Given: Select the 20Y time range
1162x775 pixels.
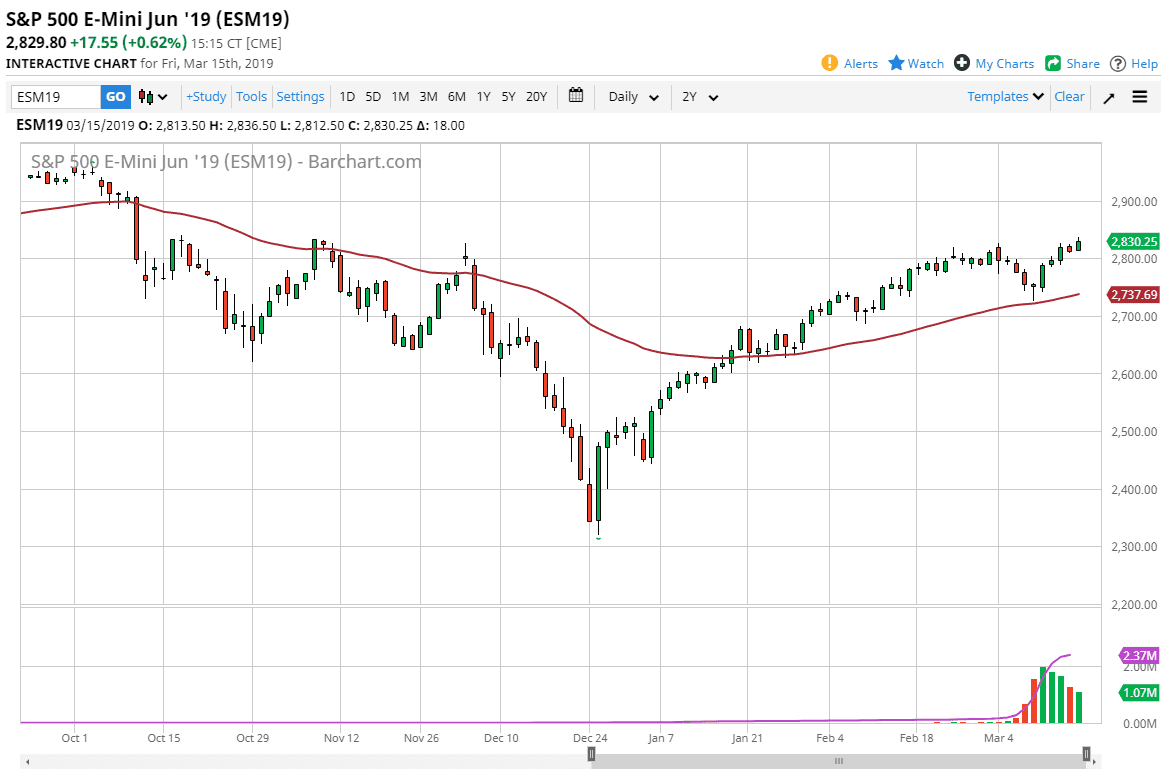Looking at the screenshot, I should point(537,96).
